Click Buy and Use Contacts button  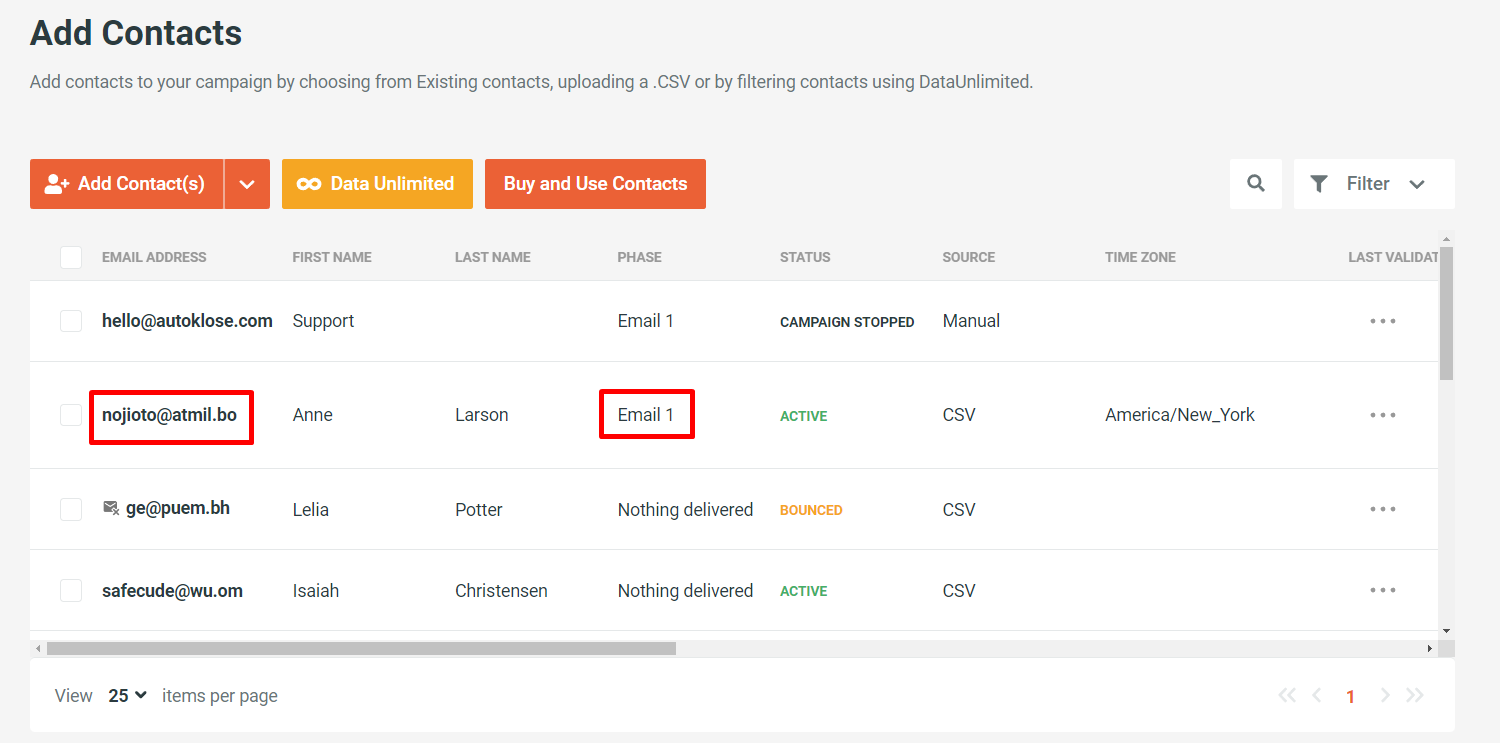(595, 184)
